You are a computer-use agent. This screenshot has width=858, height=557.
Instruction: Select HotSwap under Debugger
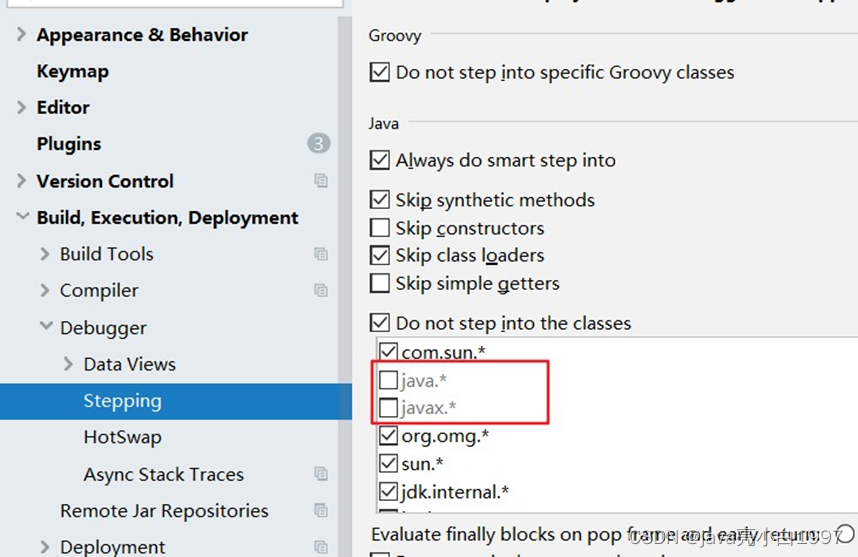122,437
